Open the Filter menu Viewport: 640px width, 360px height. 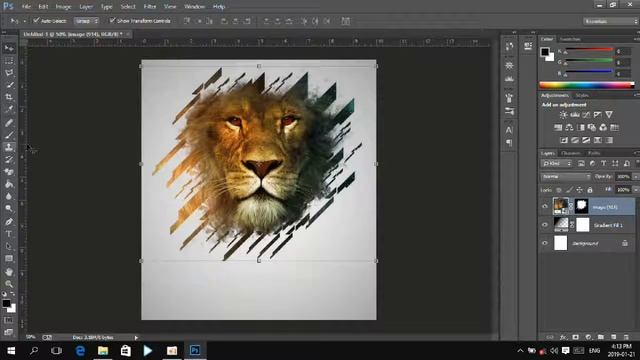click(x=150, y=7)
